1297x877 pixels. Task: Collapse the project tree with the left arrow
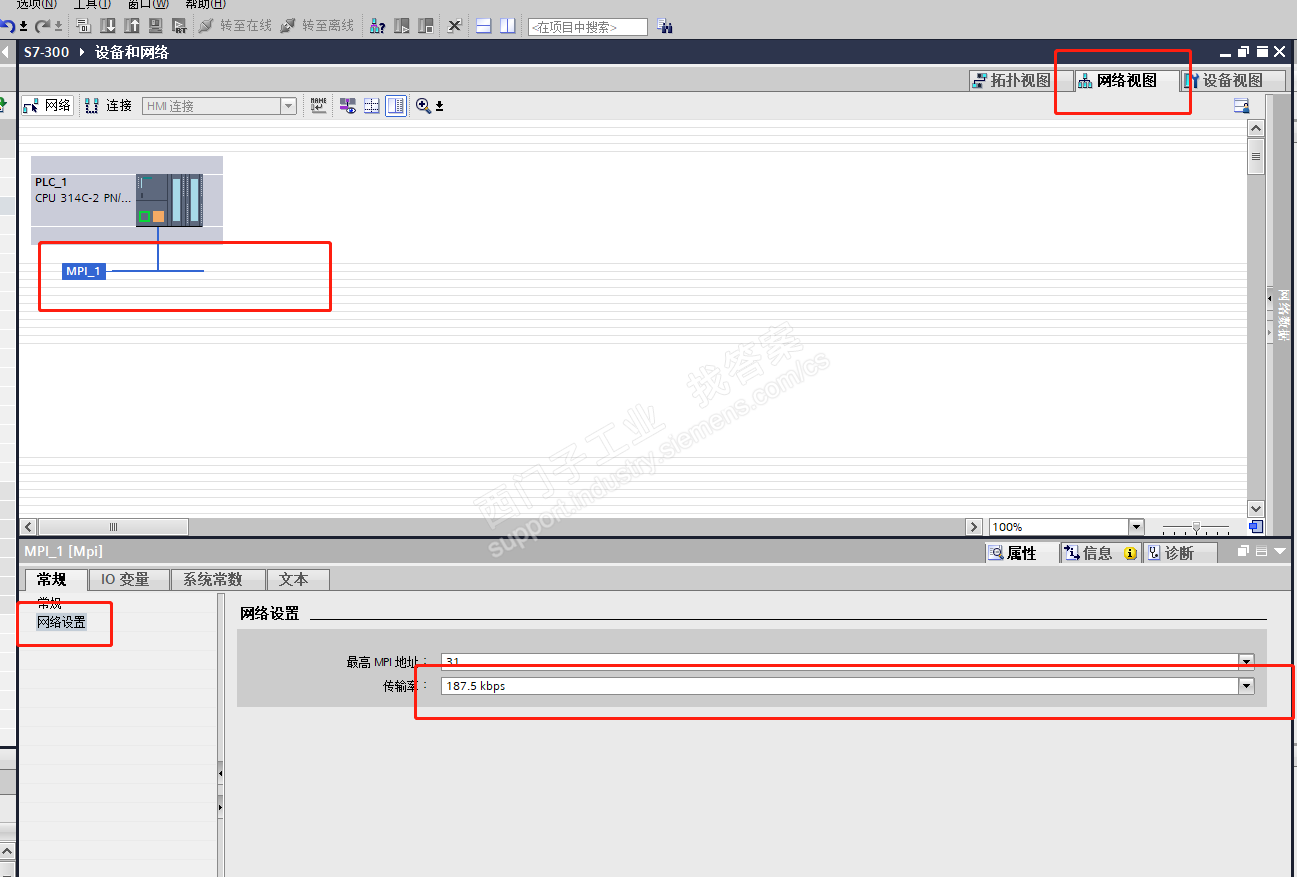pos(6,51)
